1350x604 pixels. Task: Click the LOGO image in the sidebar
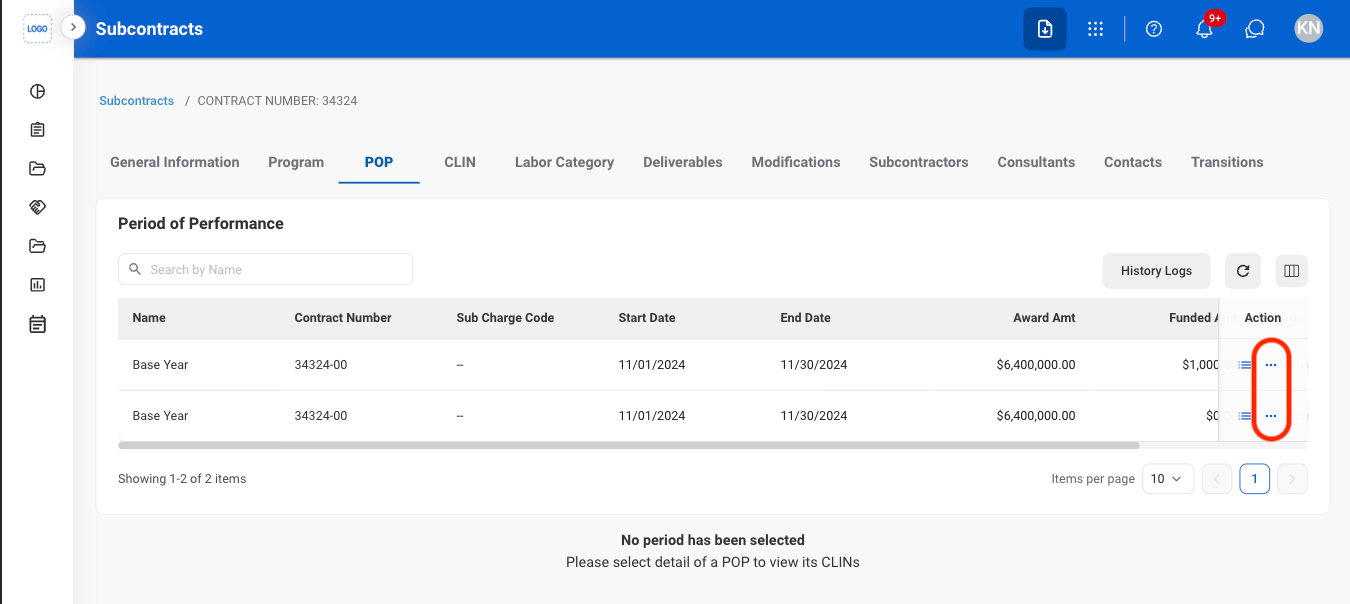[x=38, y=29]
